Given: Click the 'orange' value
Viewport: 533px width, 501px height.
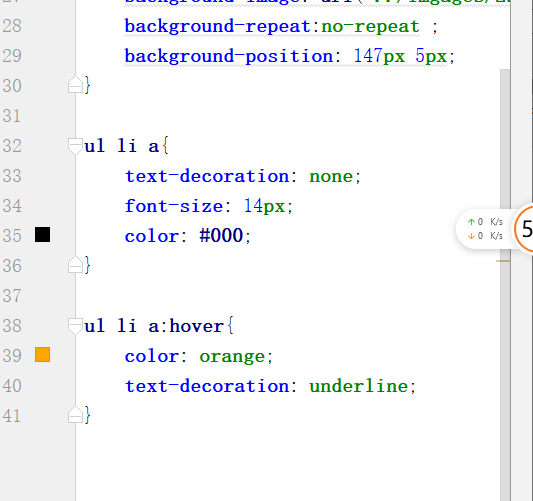Looking at the screenshot, I should pos(232,357).
